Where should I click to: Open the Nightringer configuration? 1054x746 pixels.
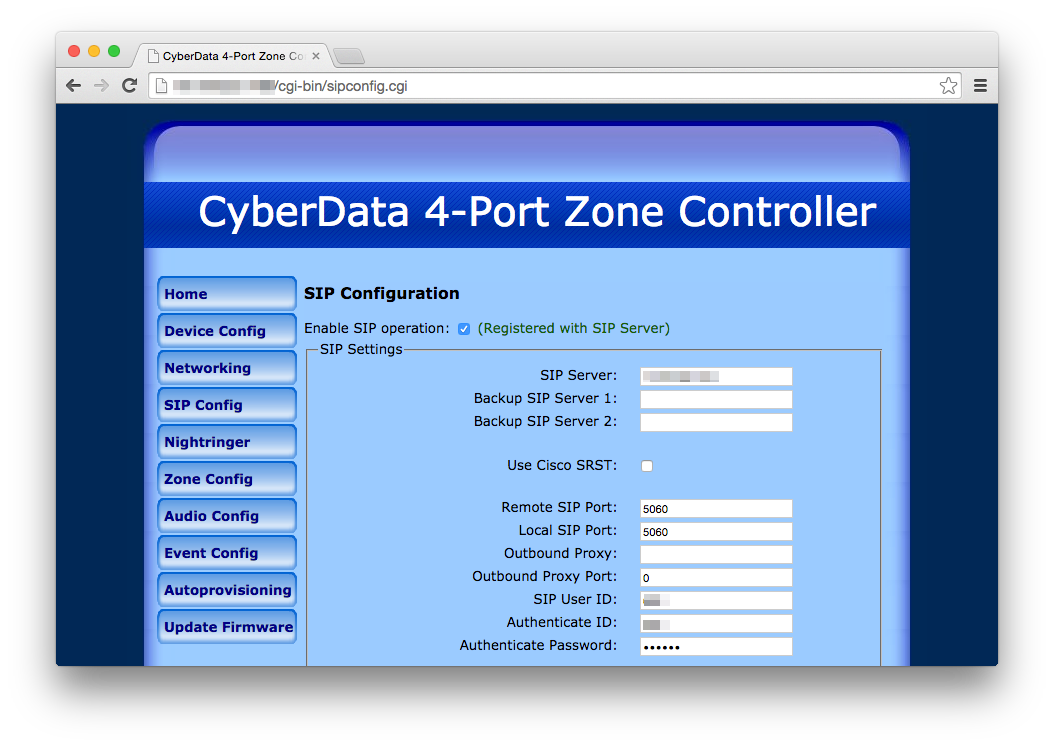tap(226, 441)
